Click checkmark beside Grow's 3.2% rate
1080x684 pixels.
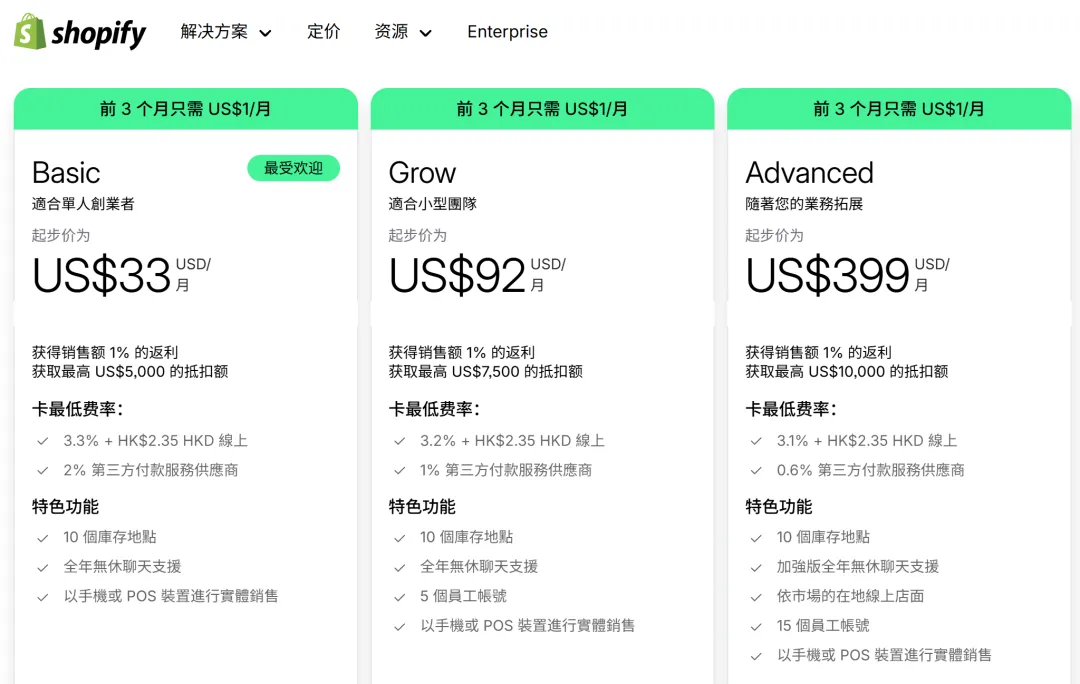pyautogui.click(x=400, y=441)
